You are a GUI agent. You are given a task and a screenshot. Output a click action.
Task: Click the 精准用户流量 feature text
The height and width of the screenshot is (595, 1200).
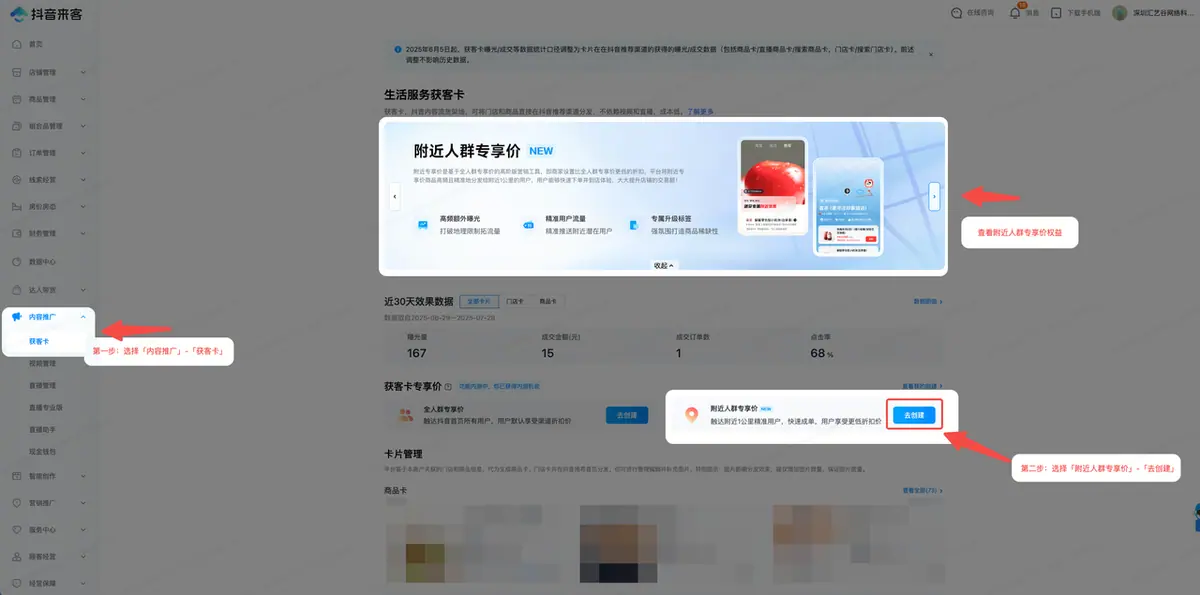coord(566,218)
